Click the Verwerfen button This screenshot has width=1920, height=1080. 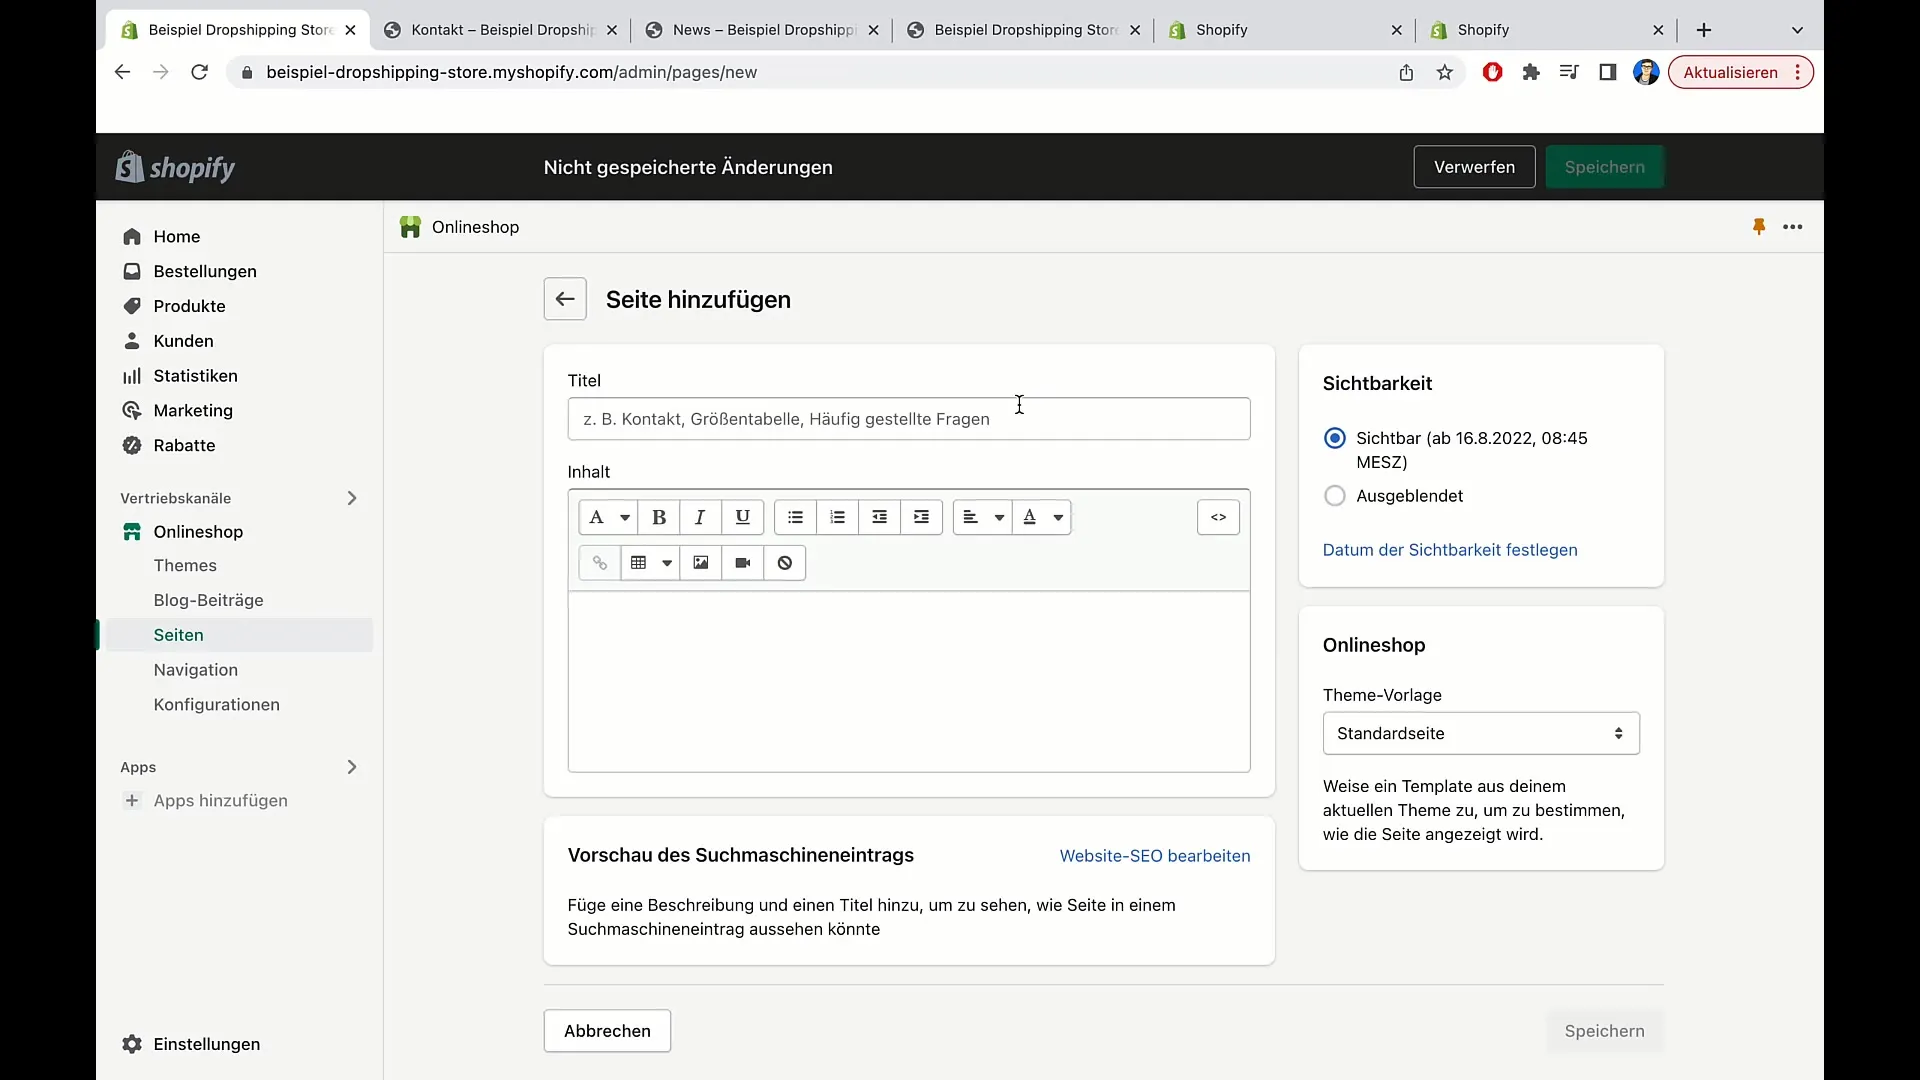(1474, 167)
